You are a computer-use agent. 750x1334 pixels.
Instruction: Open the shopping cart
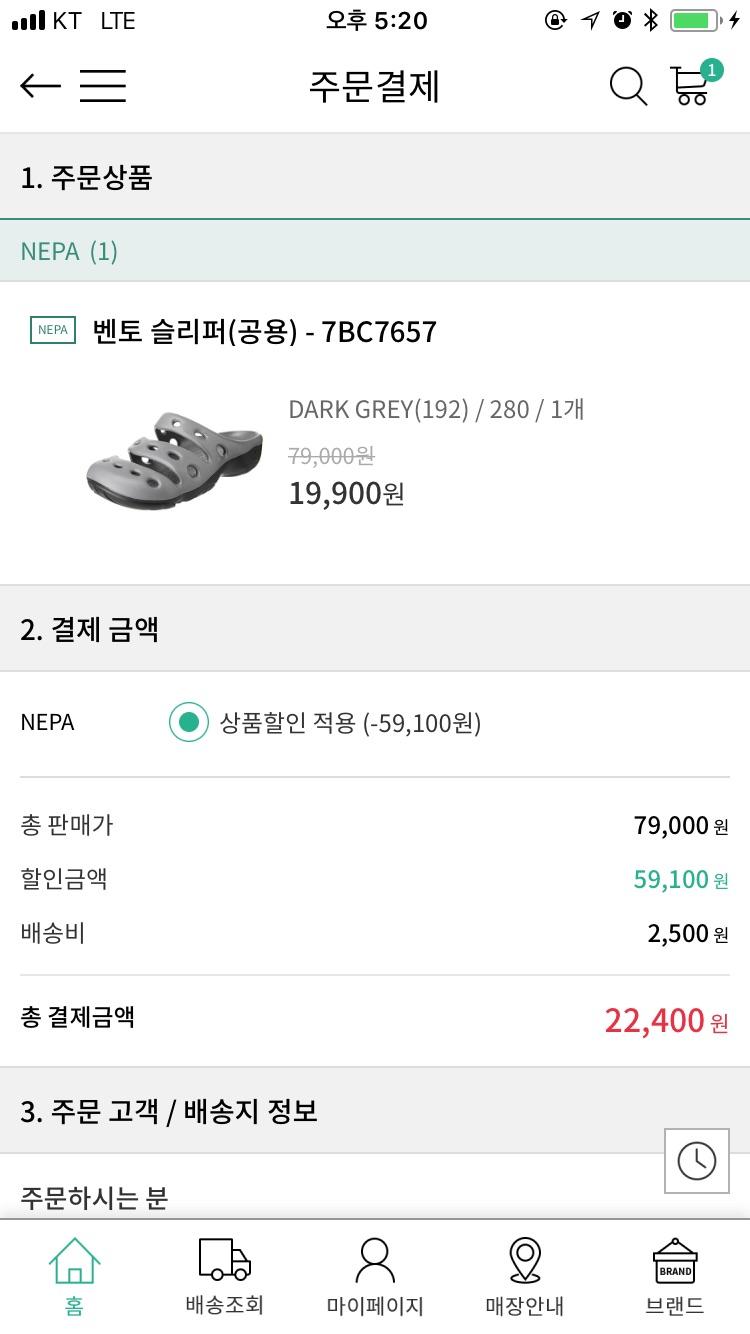pos(692,85)
